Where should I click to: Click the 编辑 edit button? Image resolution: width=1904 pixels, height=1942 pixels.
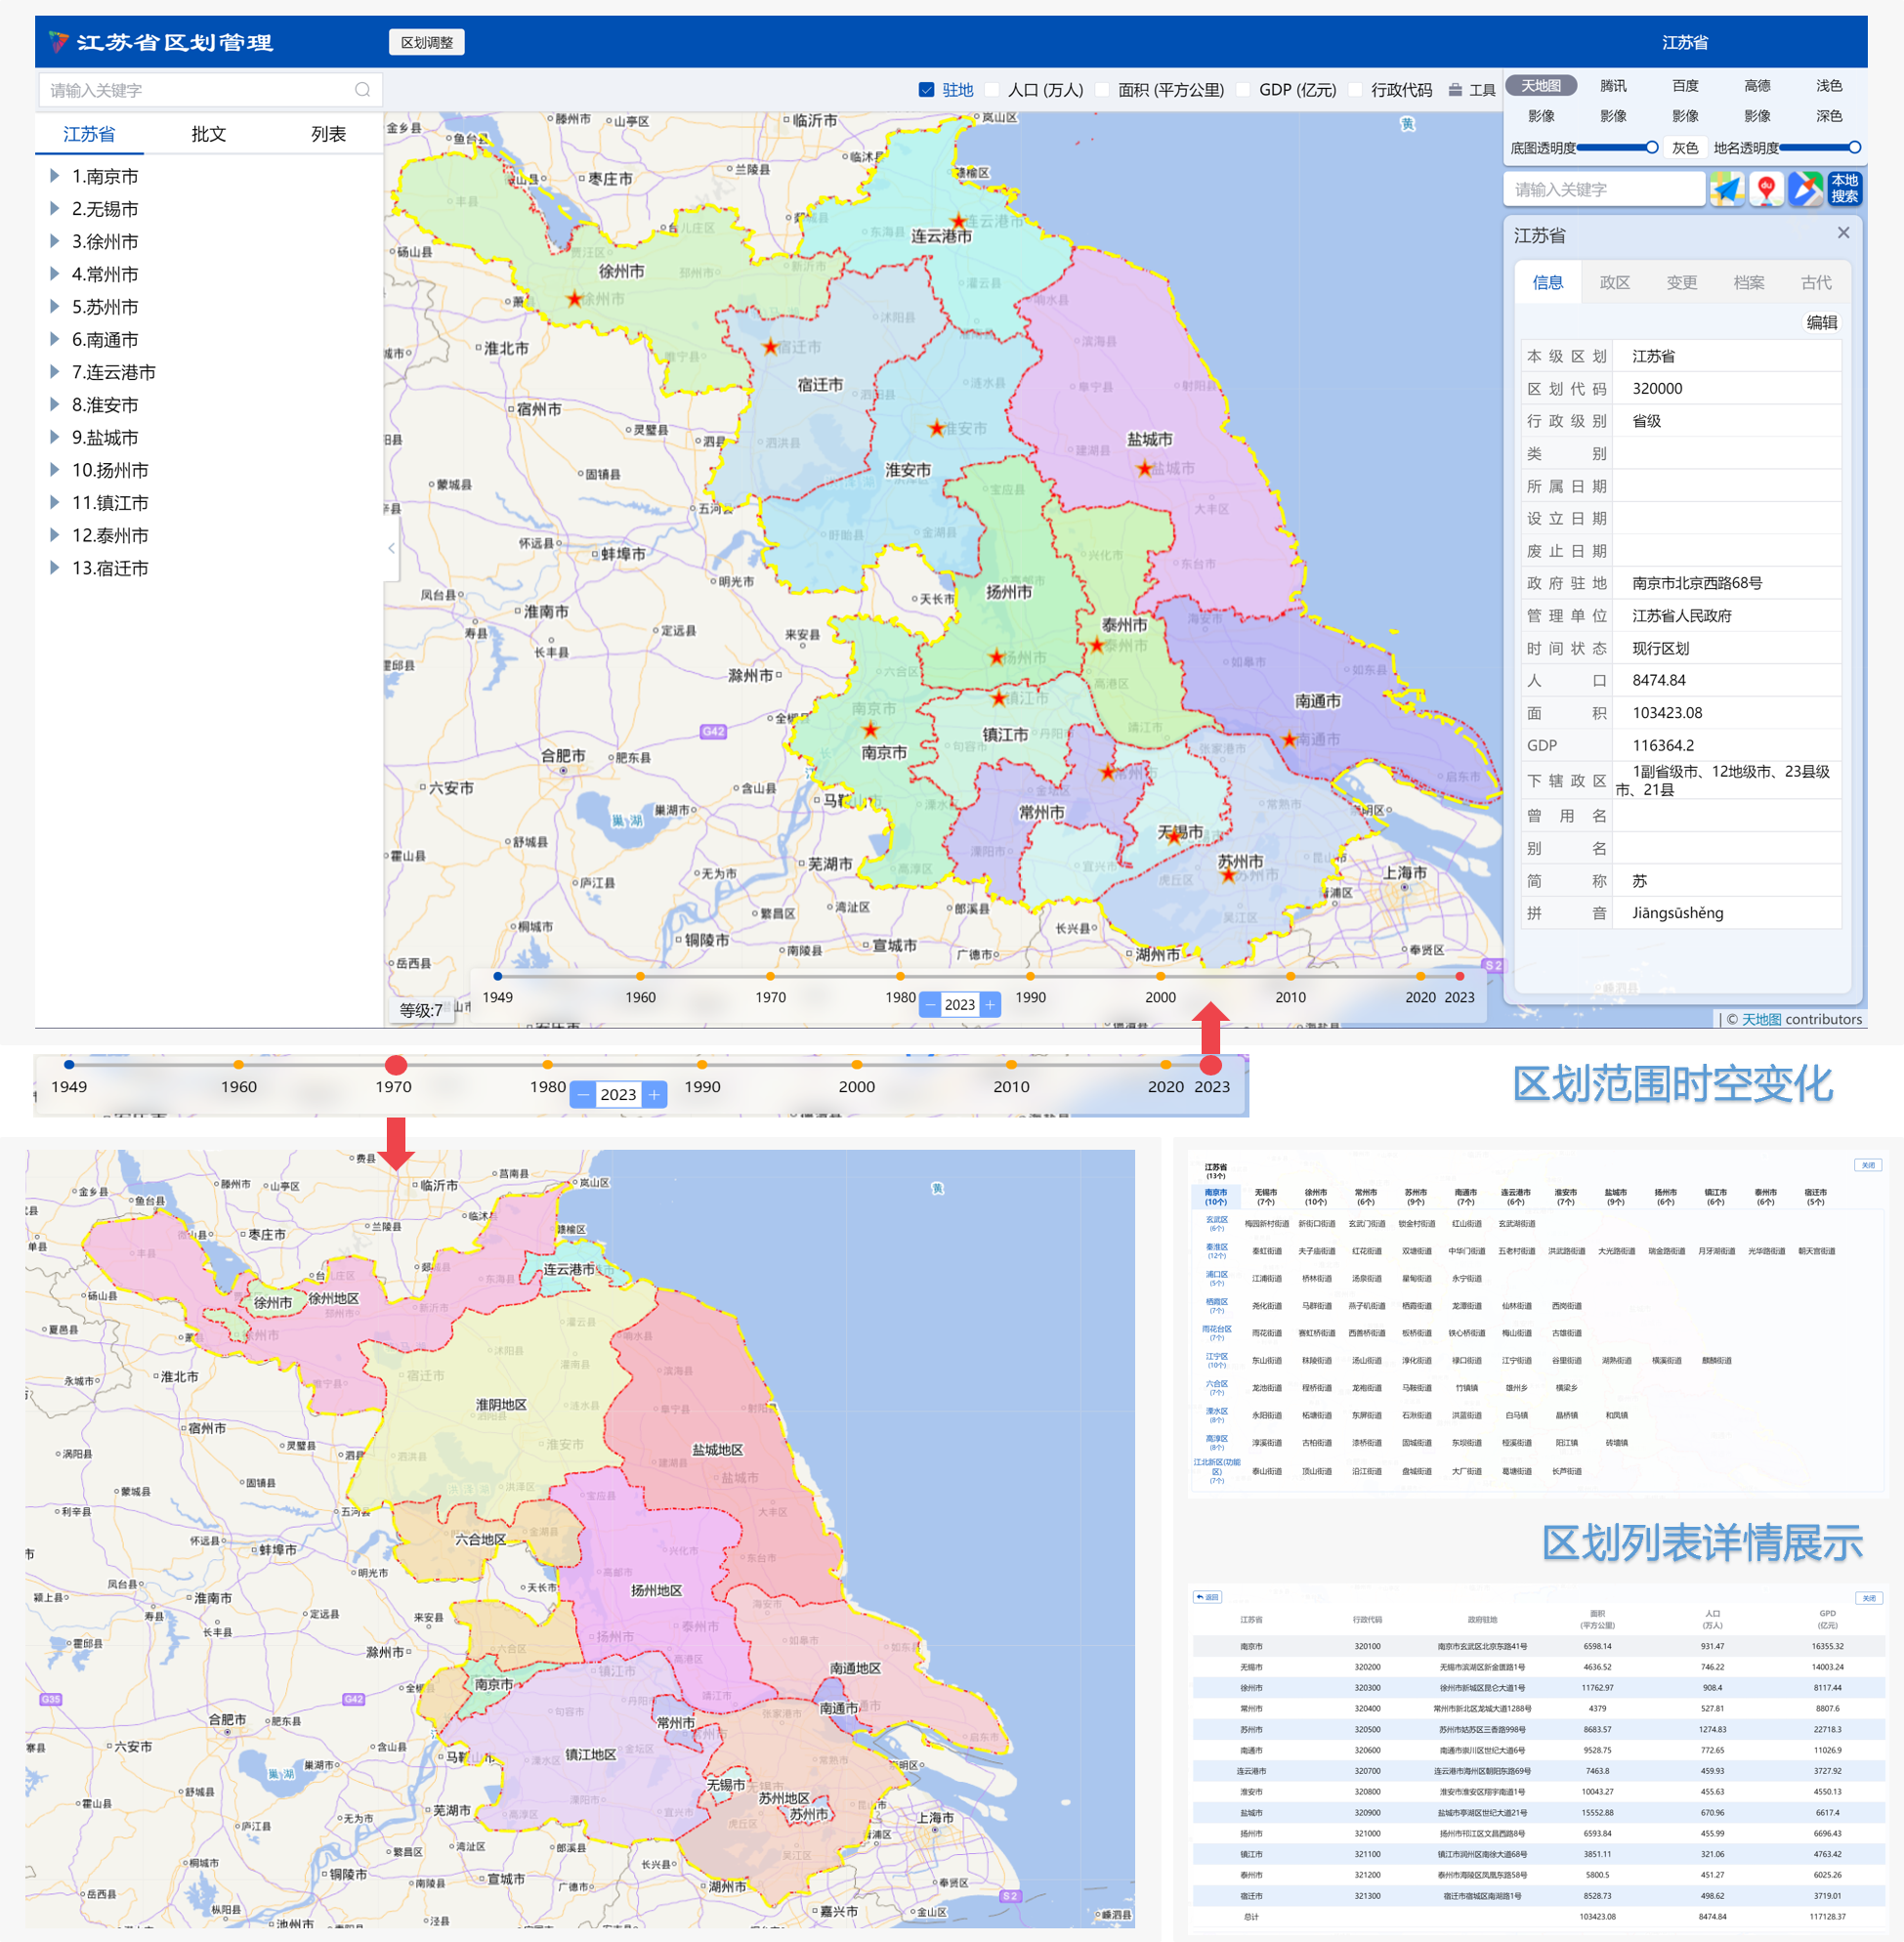(1821, 322)
